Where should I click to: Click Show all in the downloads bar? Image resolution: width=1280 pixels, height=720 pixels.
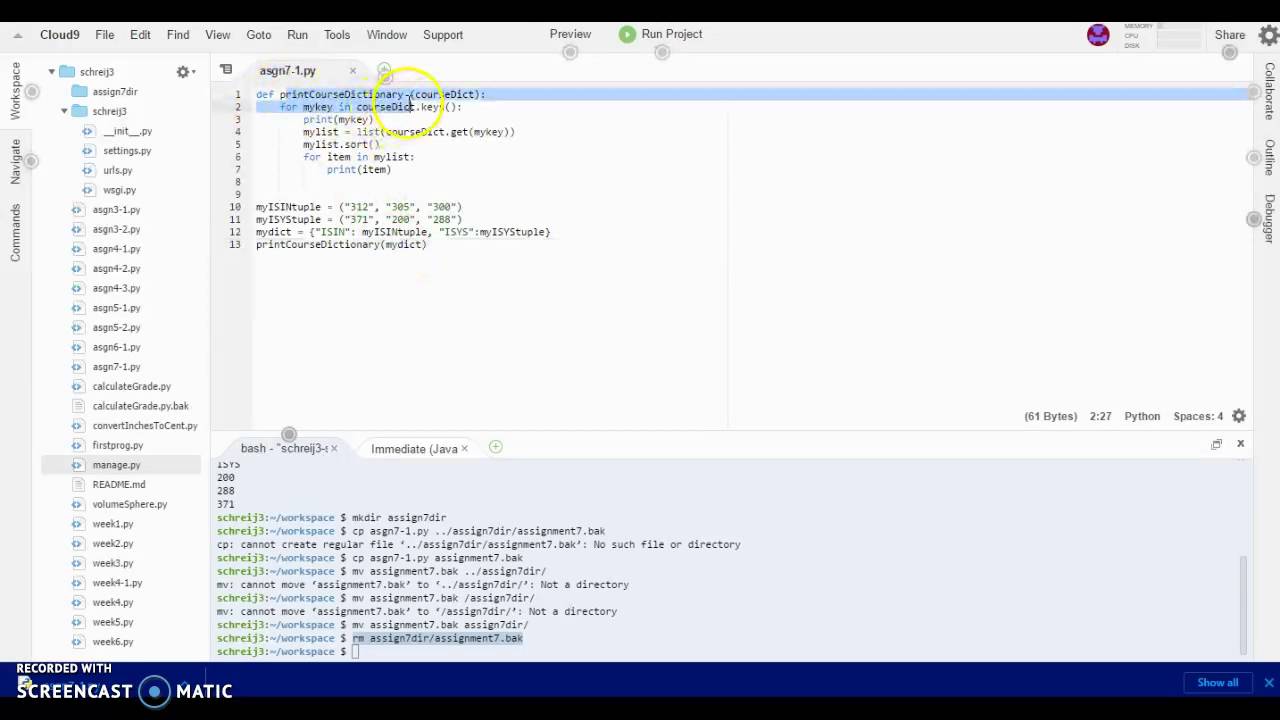coord(1218,683)
